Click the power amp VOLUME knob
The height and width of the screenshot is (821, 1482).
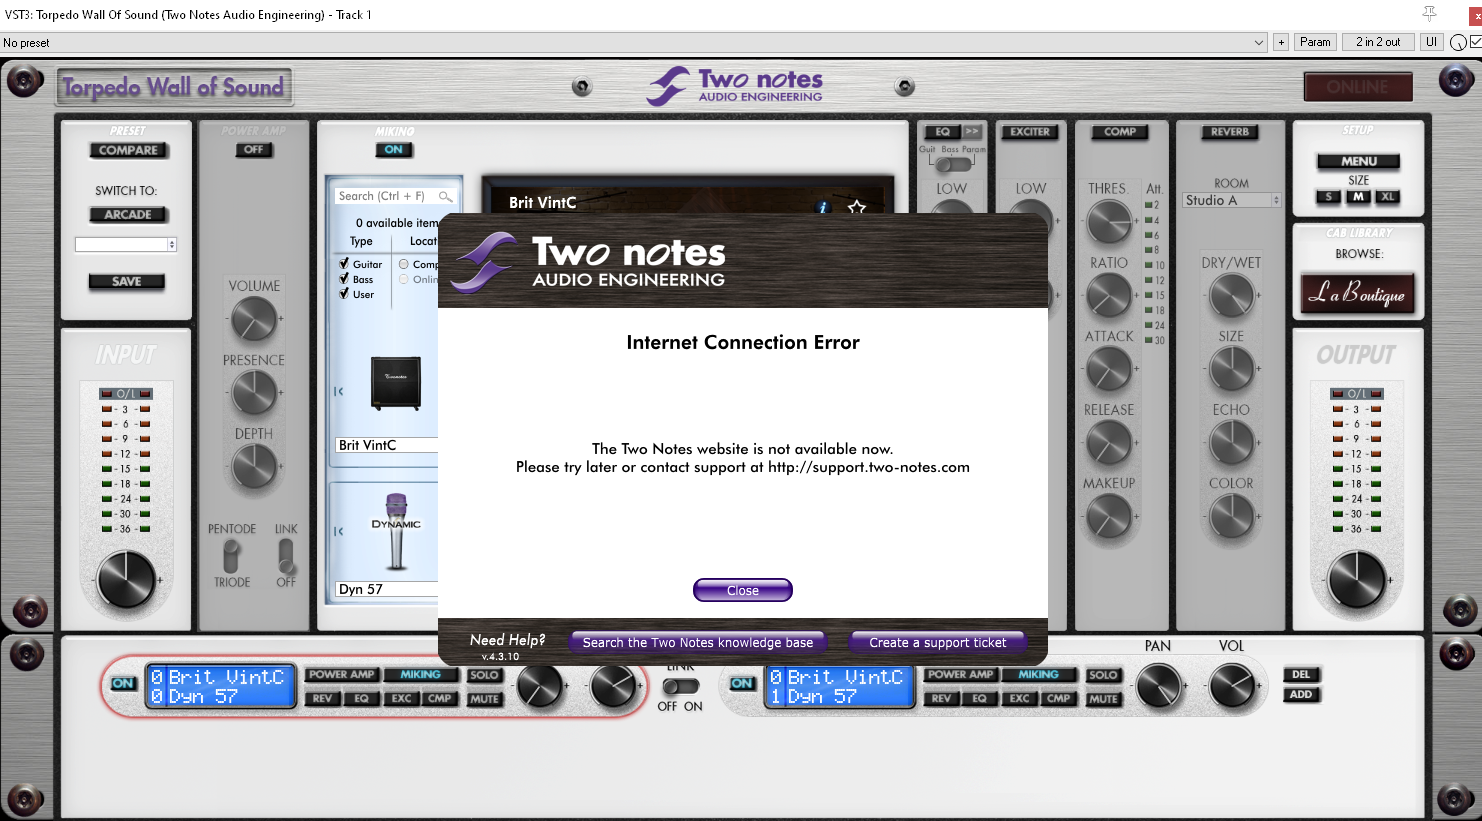(x=254, y=319)
